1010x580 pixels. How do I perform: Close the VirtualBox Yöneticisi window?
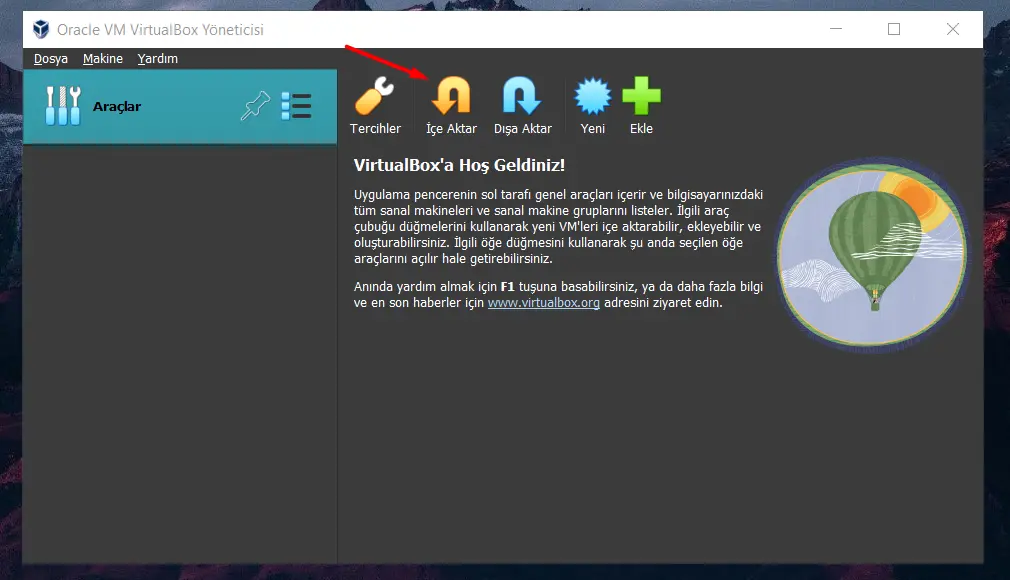pos(953,29)
